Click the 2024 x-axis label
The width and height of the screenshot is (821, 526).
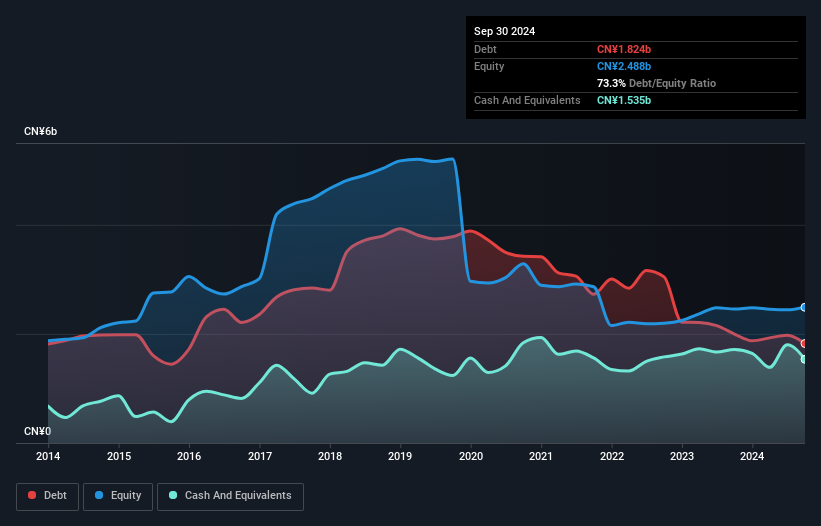[x=752, y=456]
